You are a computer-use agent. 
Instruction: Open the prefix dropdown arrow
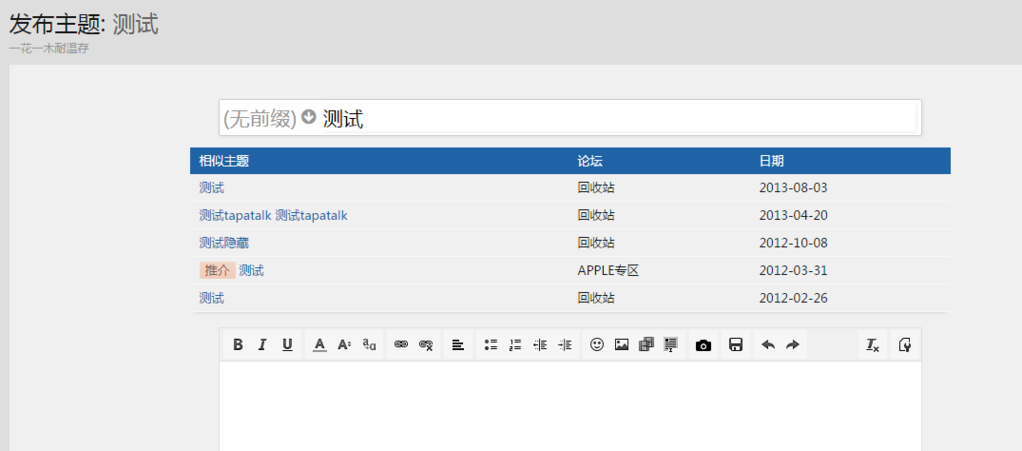tap(309, 117)
